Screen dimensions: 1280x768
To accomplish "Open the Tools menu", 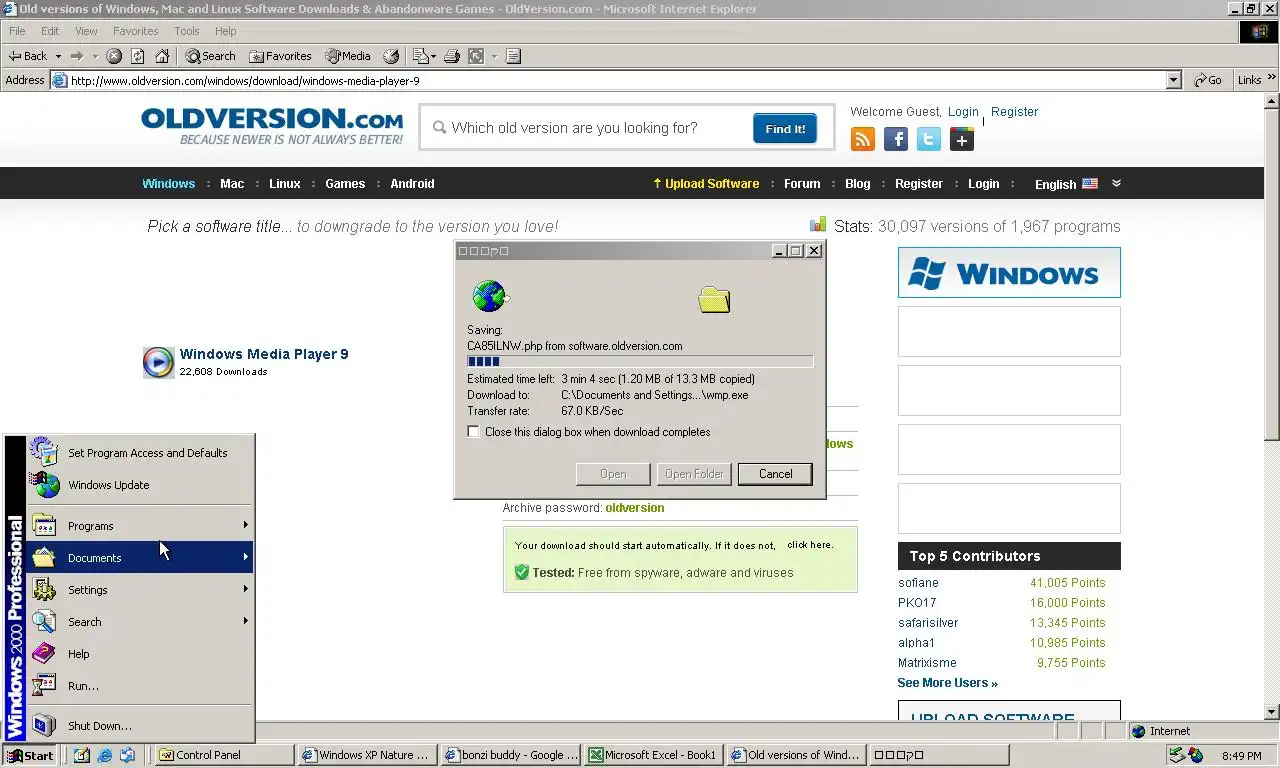I will (187, 31).
